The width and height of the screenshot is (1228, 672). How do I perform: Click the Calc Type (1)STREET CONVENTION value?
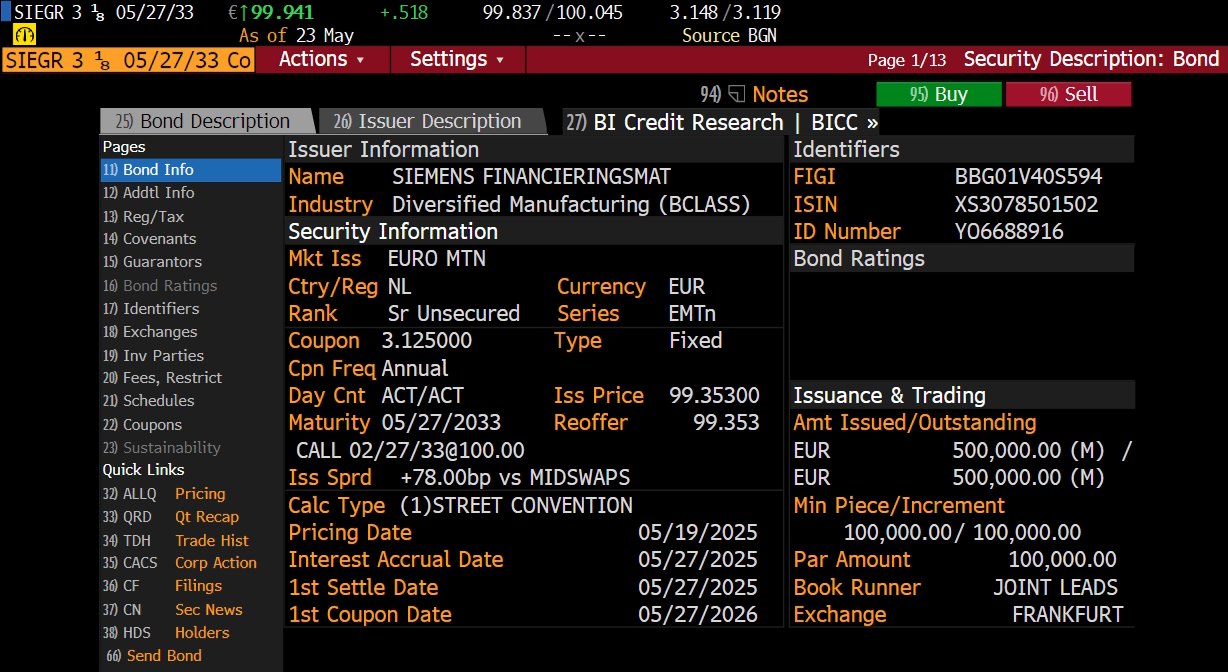click(x=516, y=506)
